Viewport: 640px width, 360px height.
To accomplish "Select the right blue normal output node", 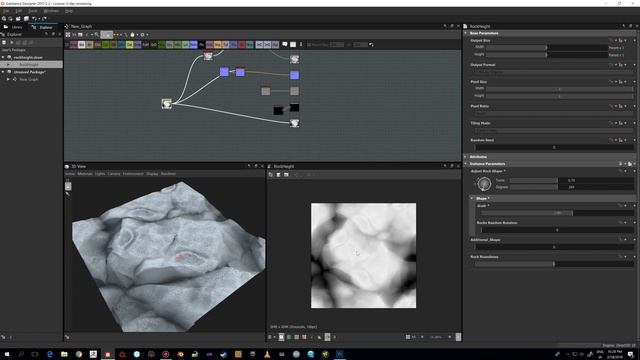I will 294,75.
